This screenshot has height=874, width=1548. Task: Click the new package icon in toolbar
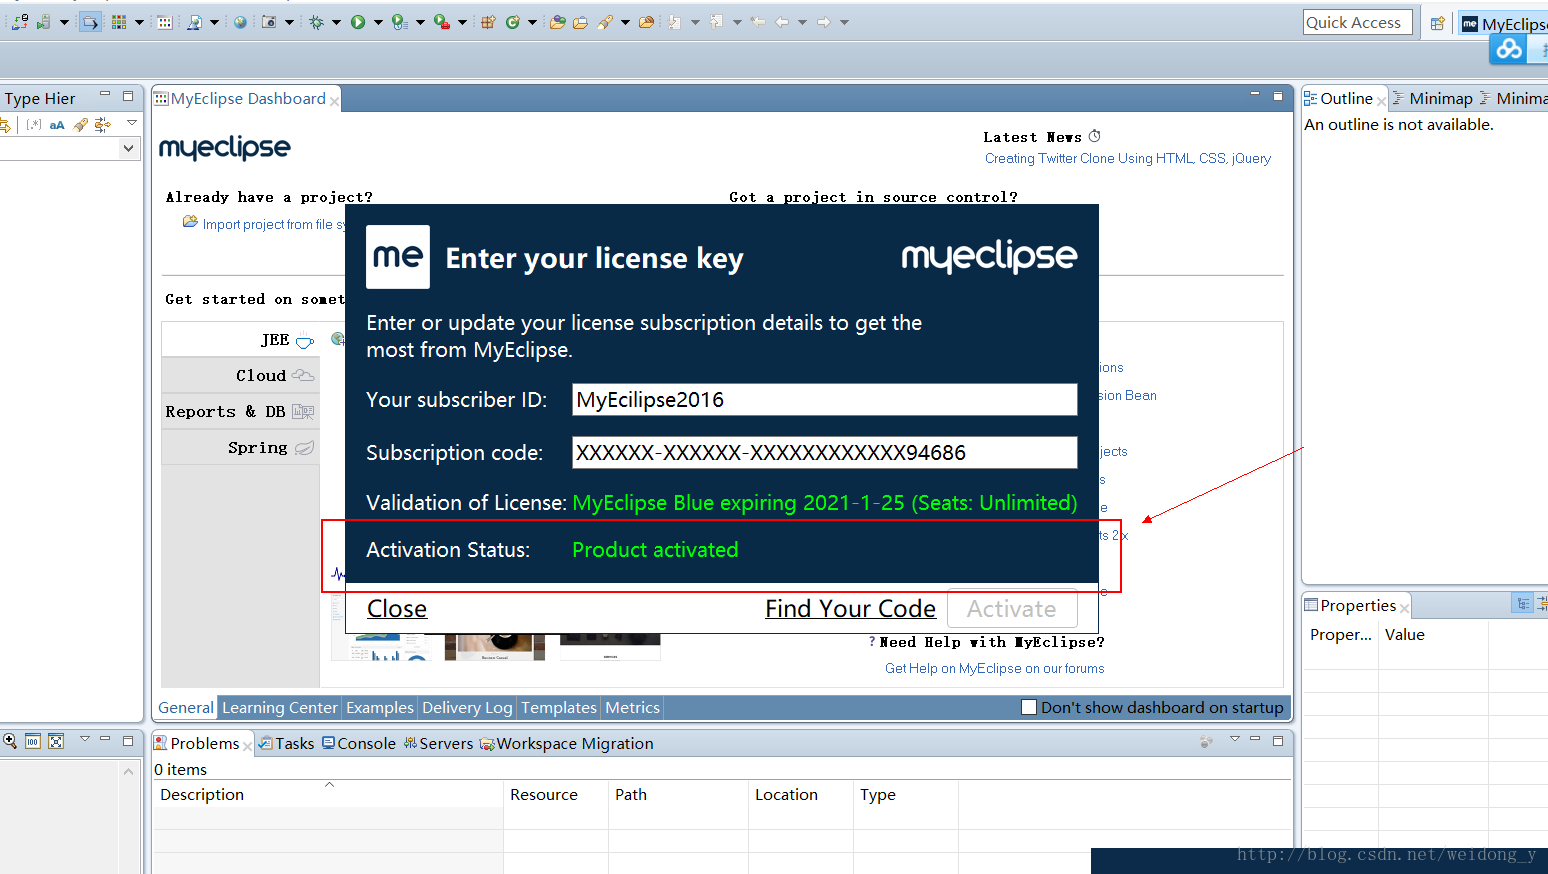click(x=488, y=22)
